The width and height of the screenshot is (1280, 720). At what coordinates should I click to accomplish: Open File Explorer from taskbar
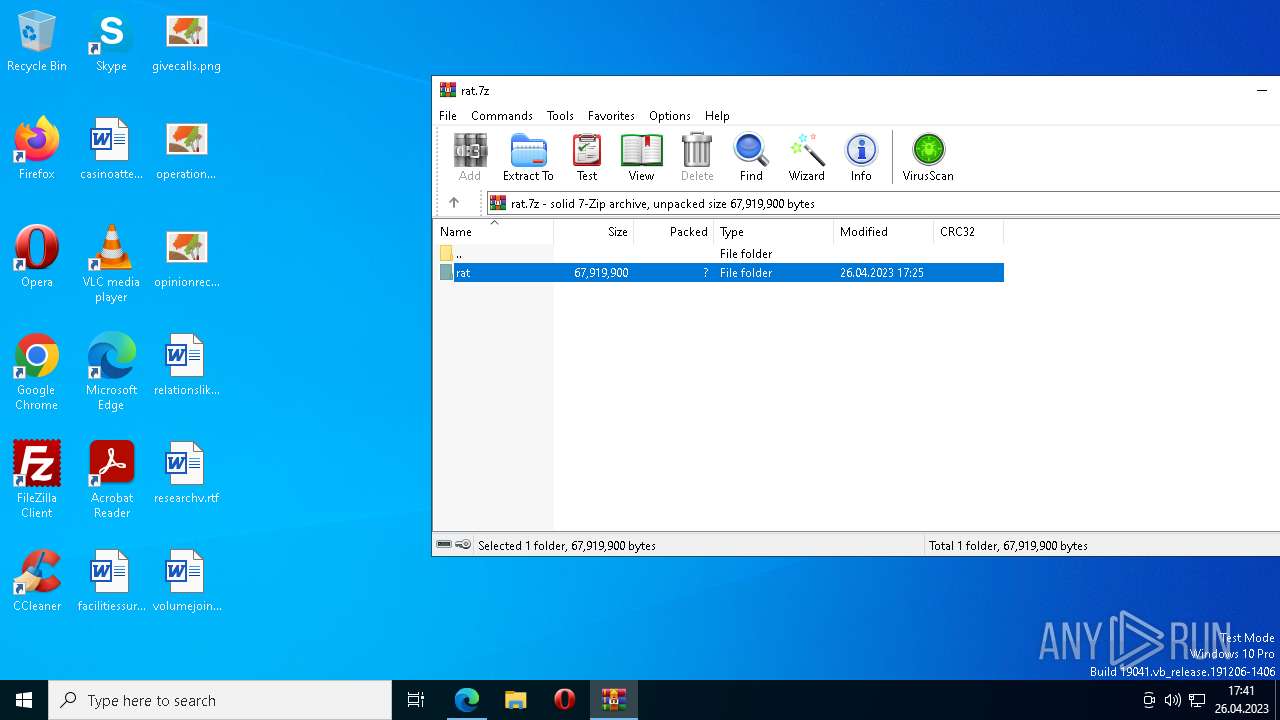[x=515, y=700]
